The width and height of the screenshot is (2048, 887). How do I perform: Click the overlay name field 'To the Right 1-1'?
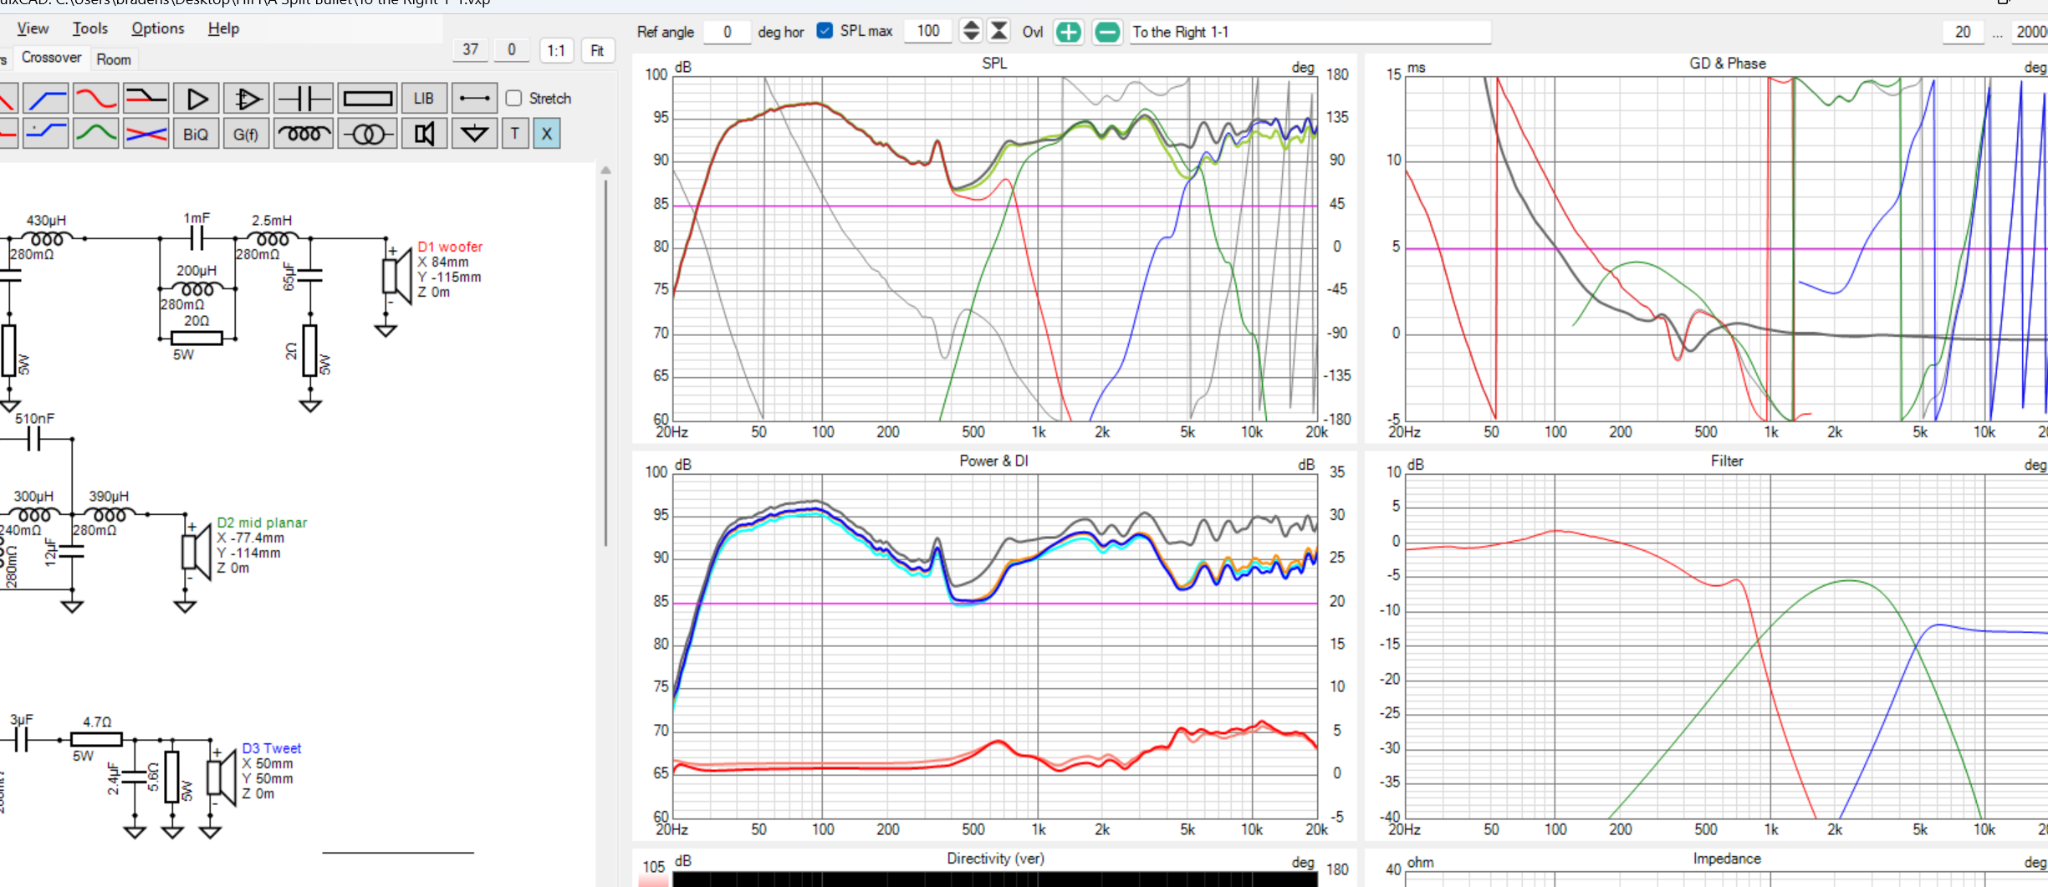pyautogui.click(x=1310, y=32)
